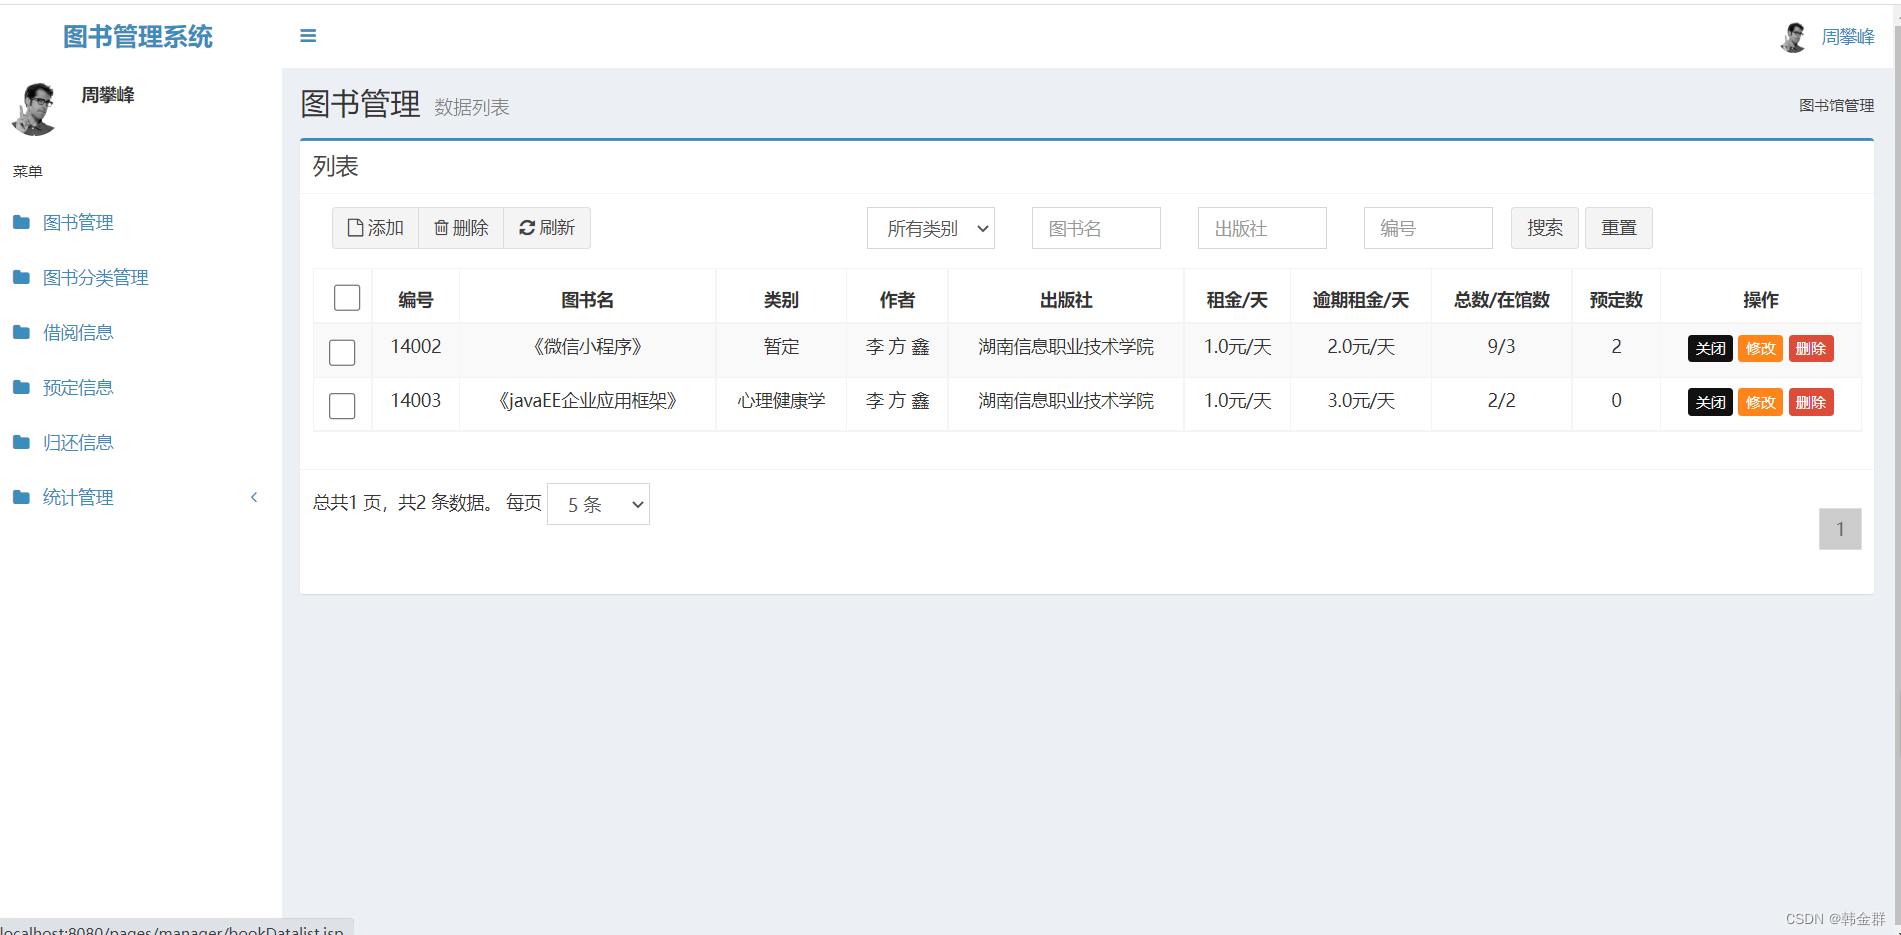Click 修改 button for book 《微信小程序》
1901x935 pixels.
[x=1759, y=348]
